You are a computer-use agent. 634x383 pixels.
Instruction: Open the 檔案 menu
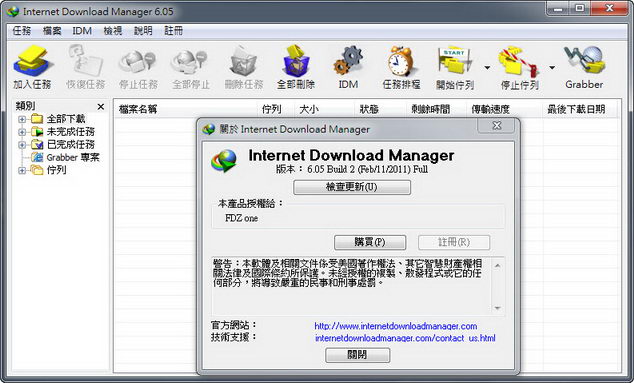(52, 31)
